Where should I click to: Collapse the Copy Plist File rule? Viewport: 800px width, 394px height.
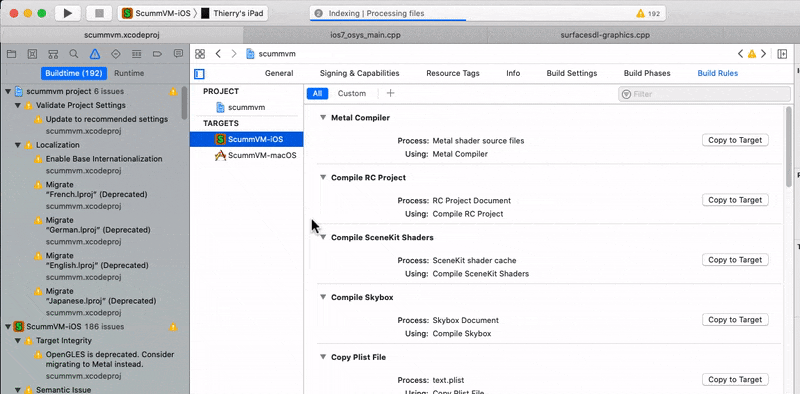(322, 357)
